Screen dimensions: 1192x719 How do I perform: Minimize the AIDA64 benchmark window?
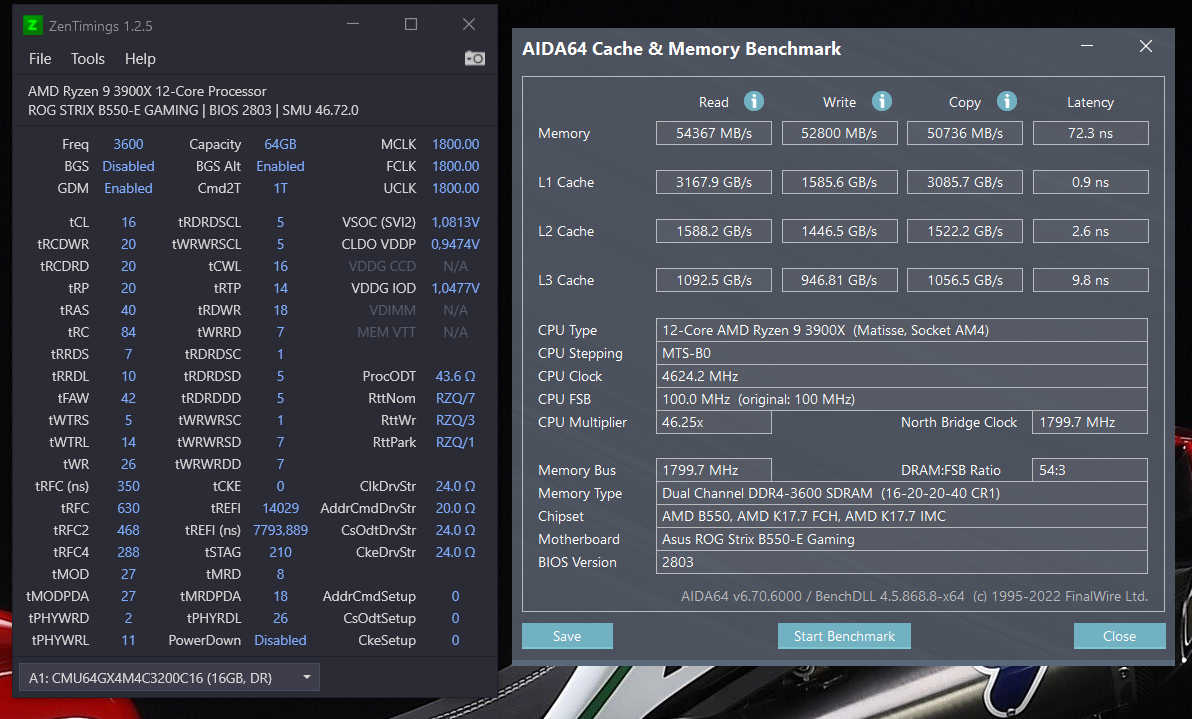[1087, 46]
